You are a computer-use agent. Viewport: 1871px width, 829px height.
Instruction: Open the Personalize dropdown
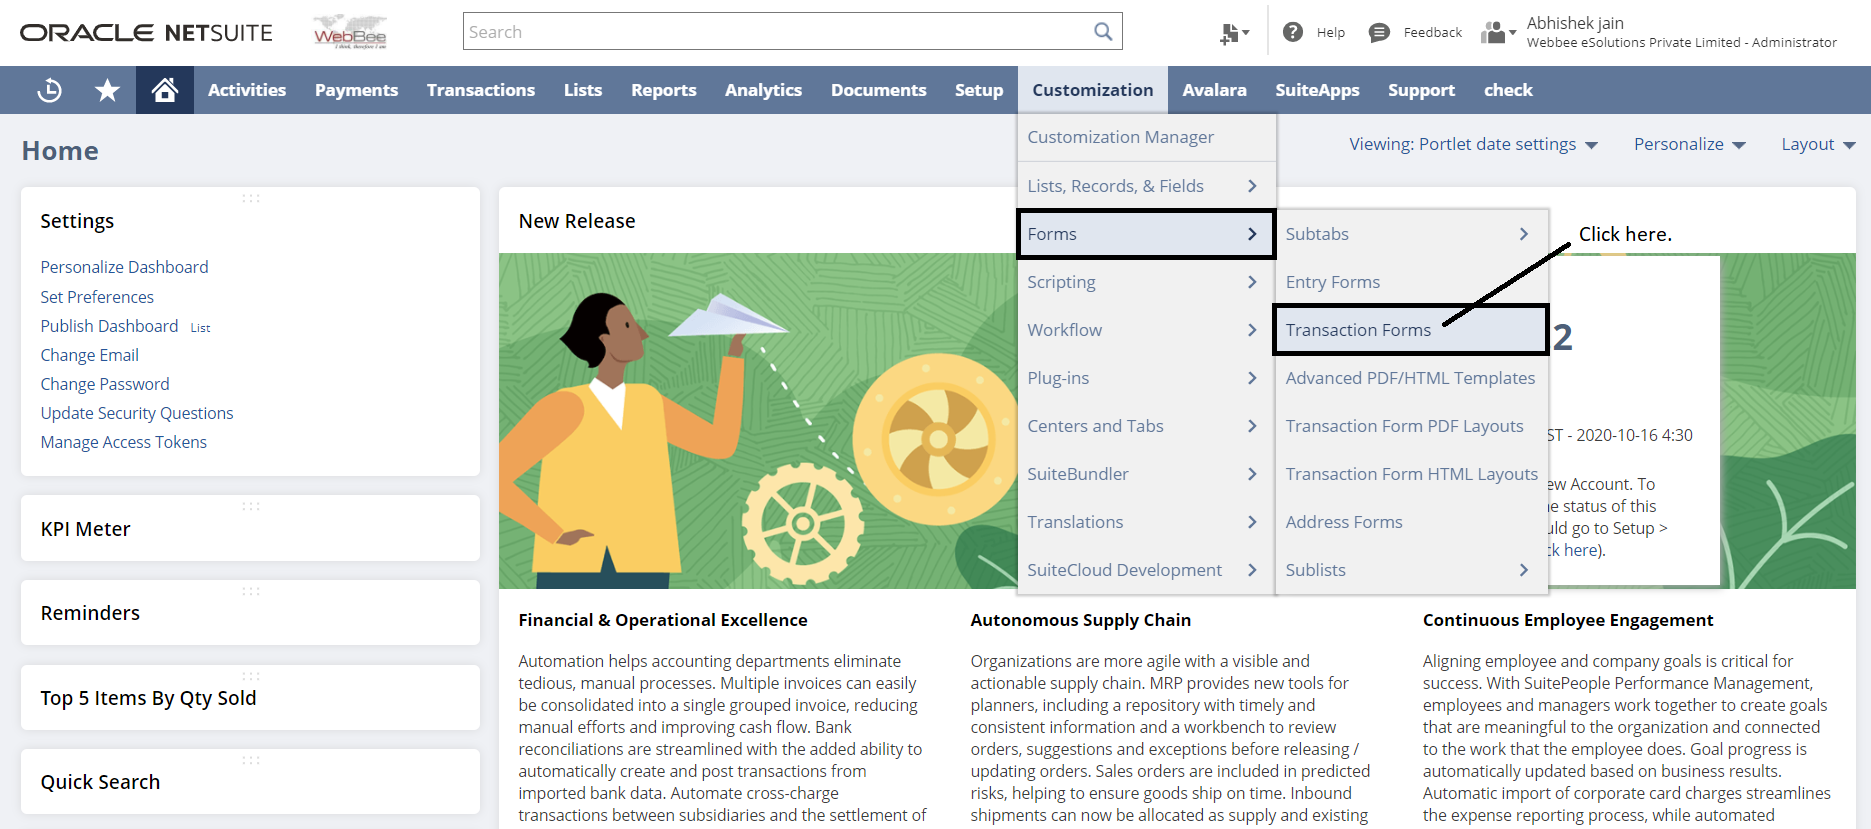click(1690, 144)
